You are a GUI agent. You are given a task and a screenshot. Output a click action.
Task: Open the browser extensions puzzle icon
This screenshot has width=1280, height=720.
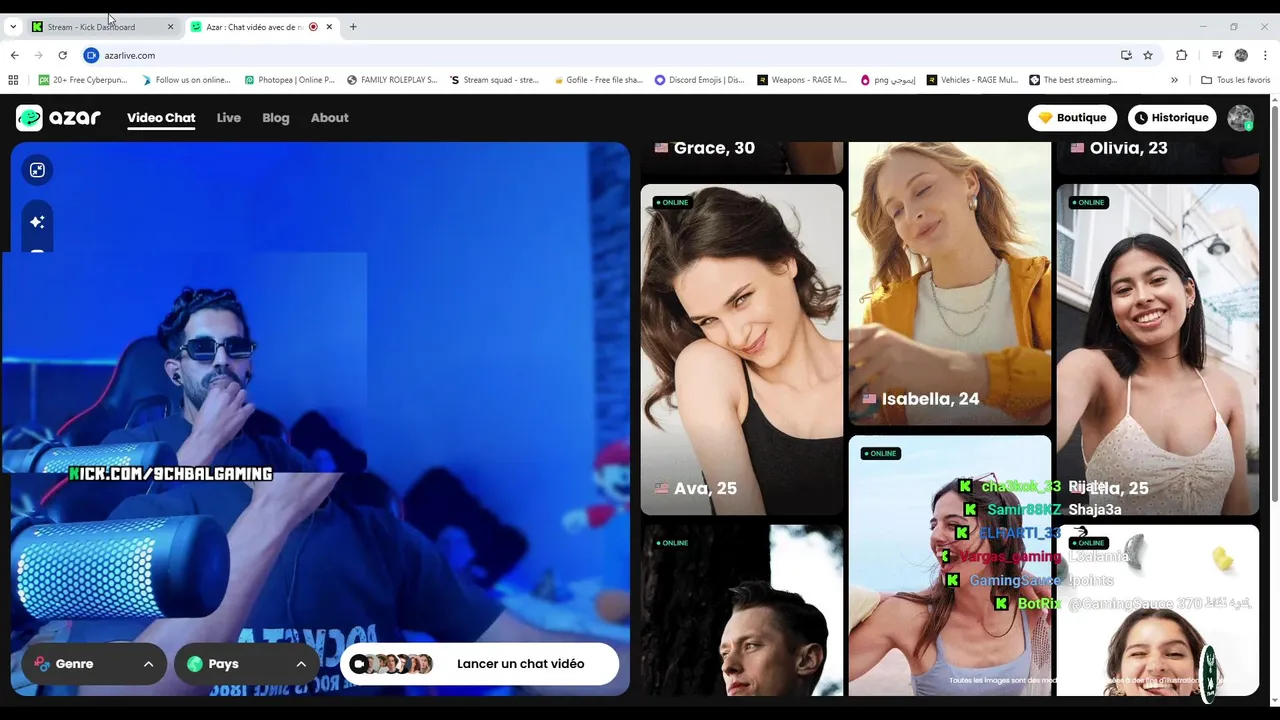[x=1181, y=55]
